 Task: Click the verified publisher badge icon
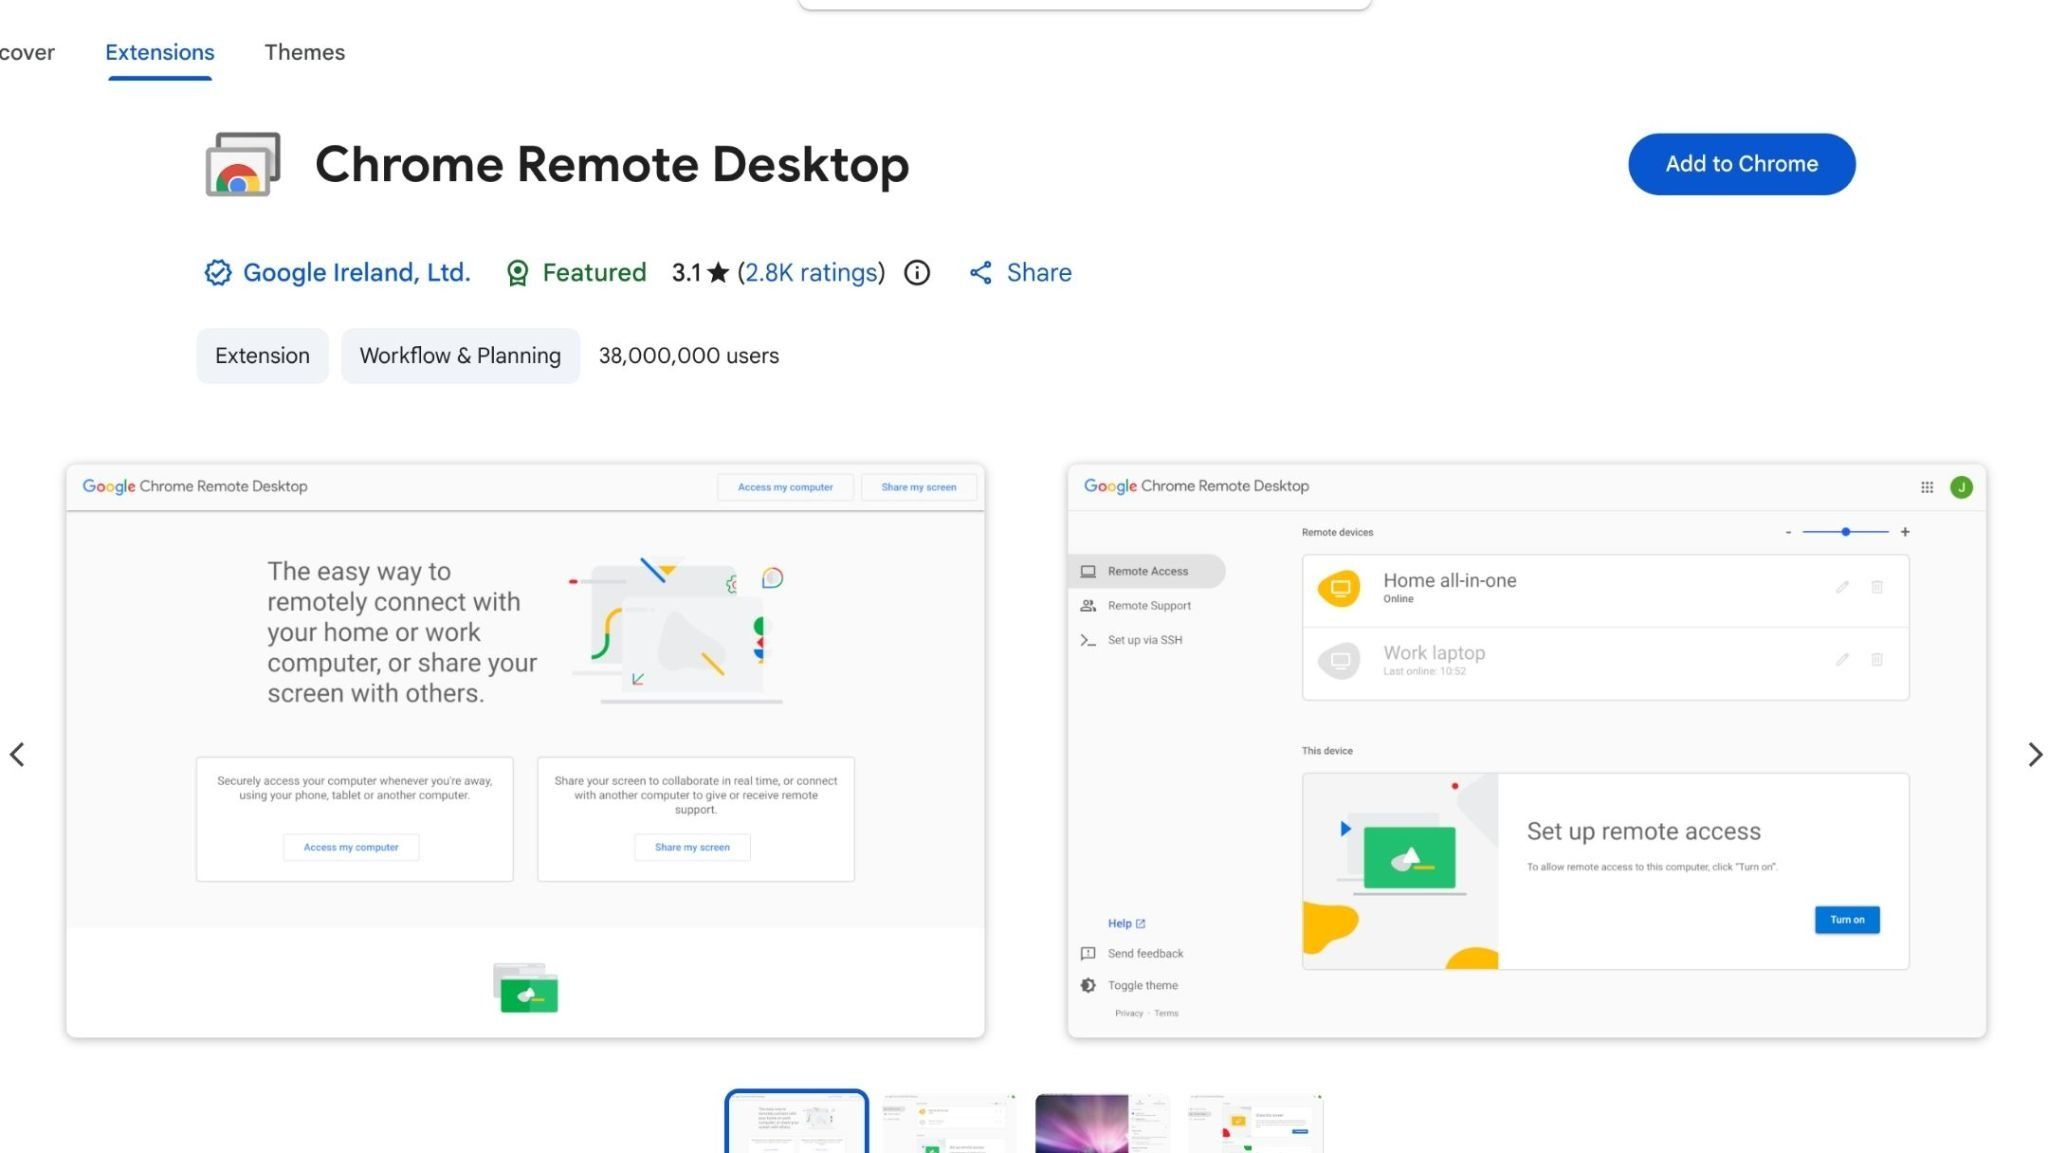pyautogui.click(x=217, y=273)
